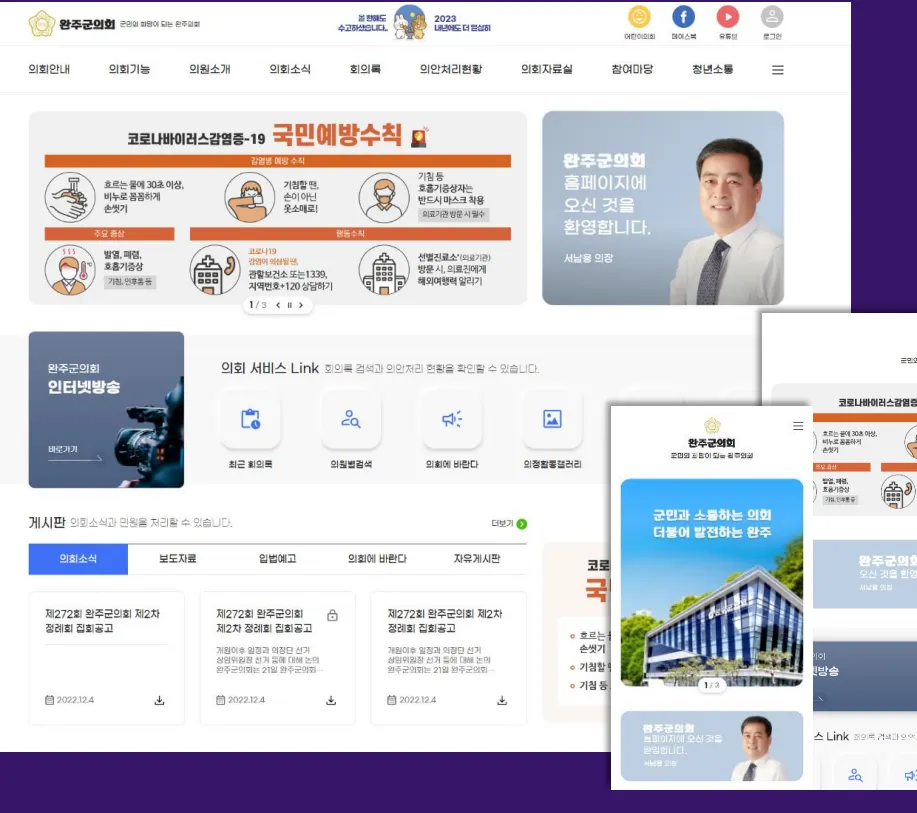This screenshot has height=813, width=917.
Task: Click 의회 서비스 Link heading
Action: click(270, 368)
